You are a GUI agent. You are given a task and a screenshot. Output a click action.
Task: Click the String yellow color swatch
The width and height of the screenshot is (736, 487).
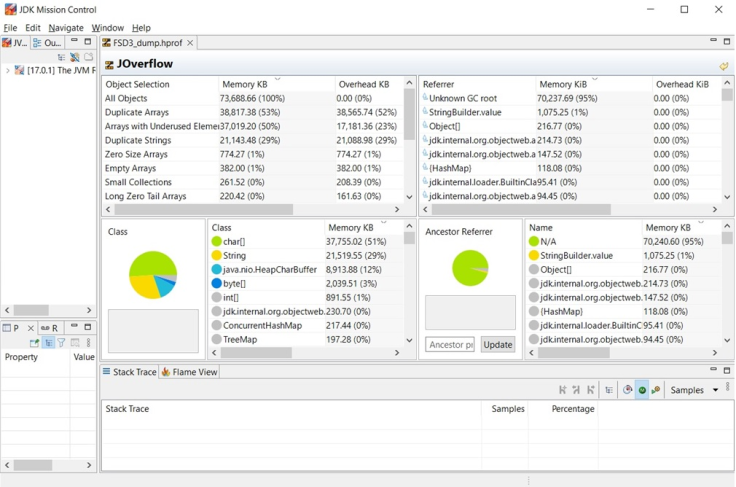coord(216,255)
